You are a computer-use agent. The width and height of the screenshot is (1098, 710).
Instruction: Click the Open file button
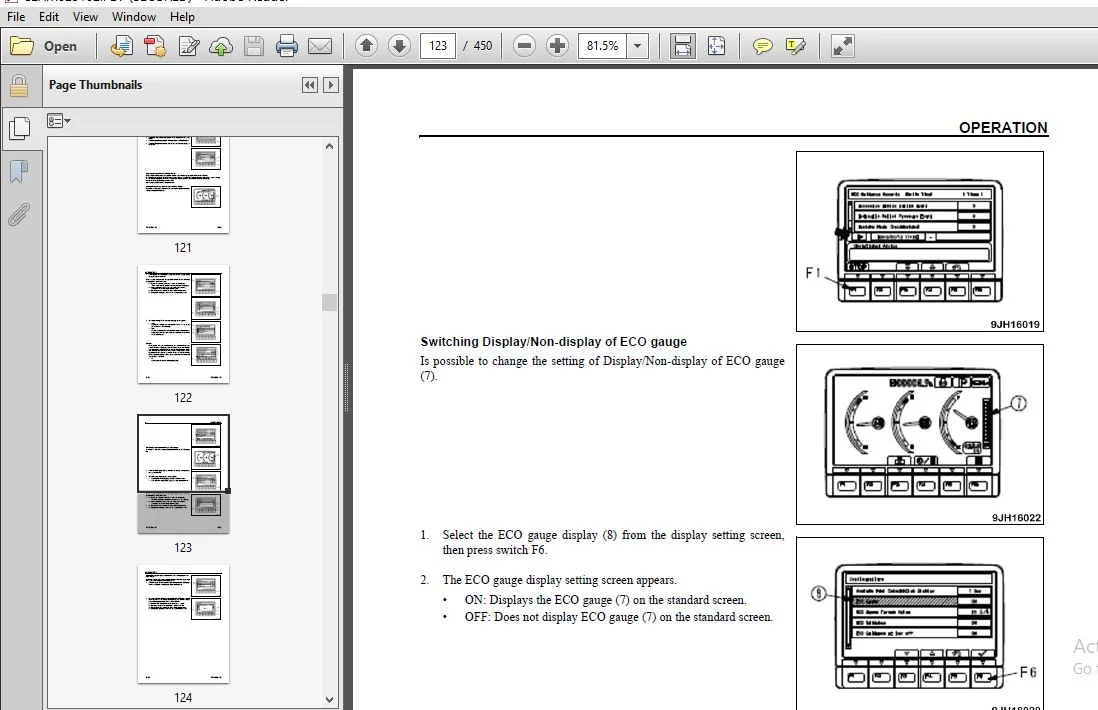click(43, 46)
